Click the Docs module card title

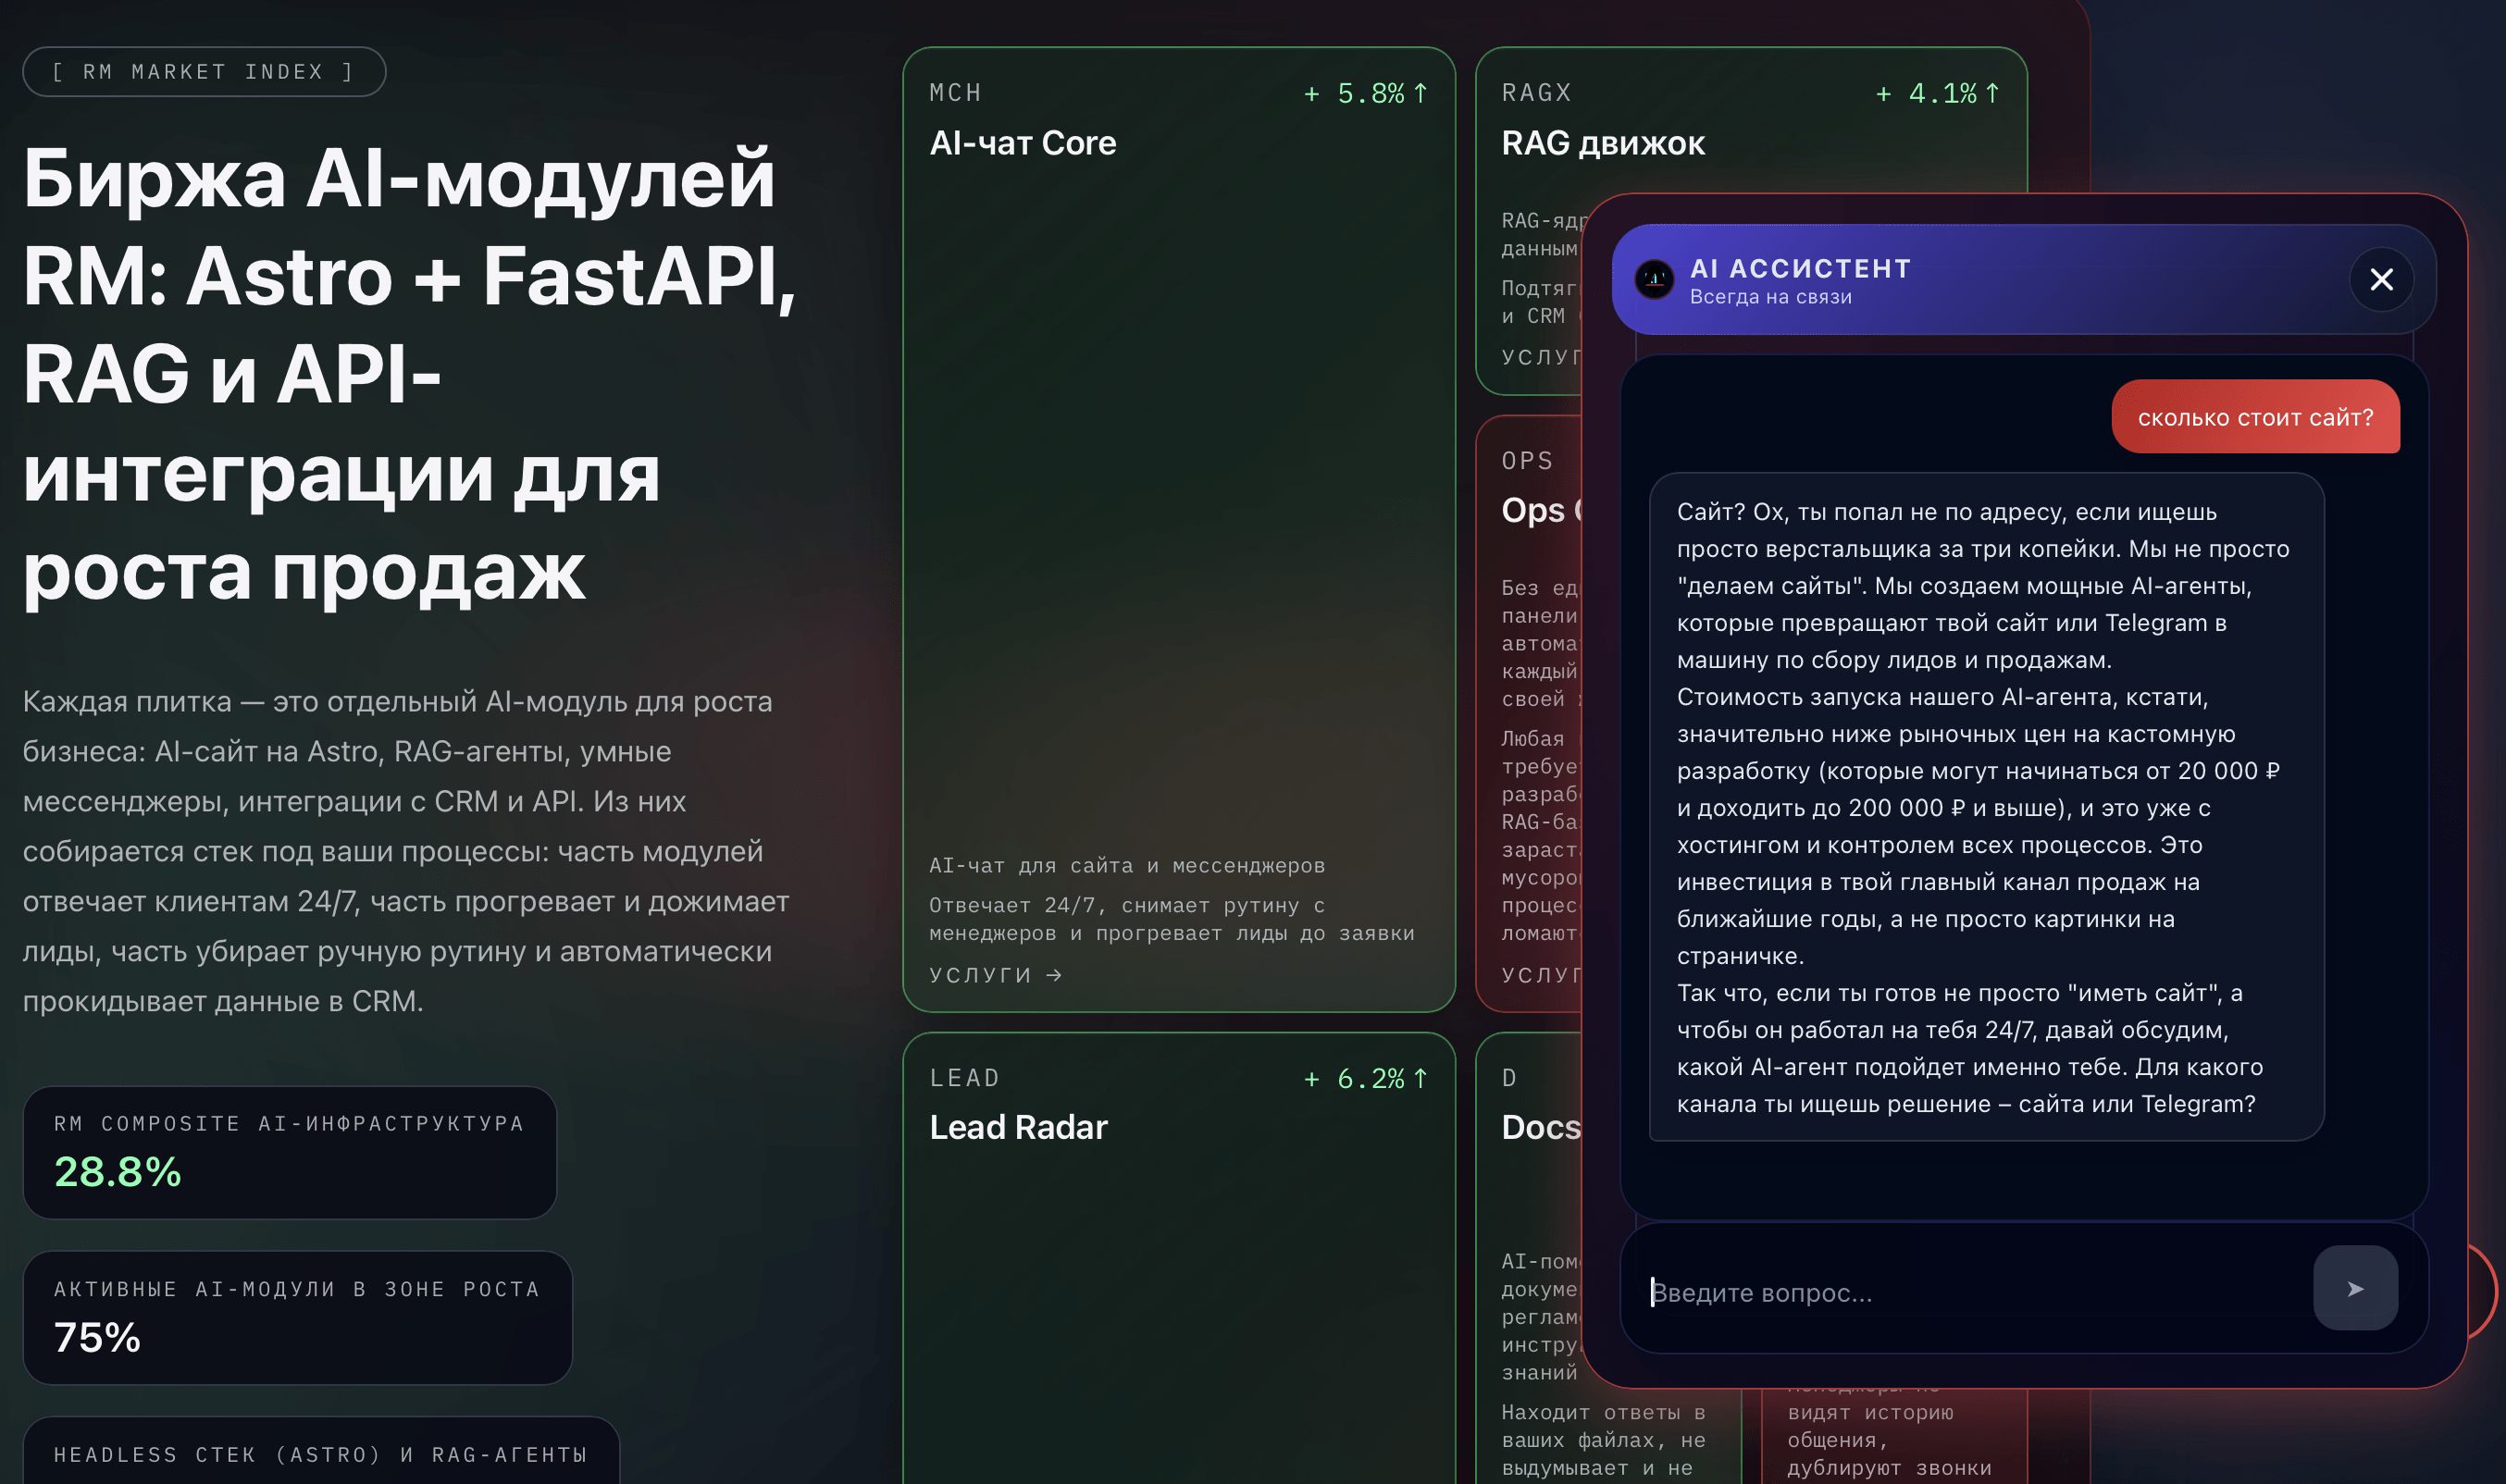1540,1127
